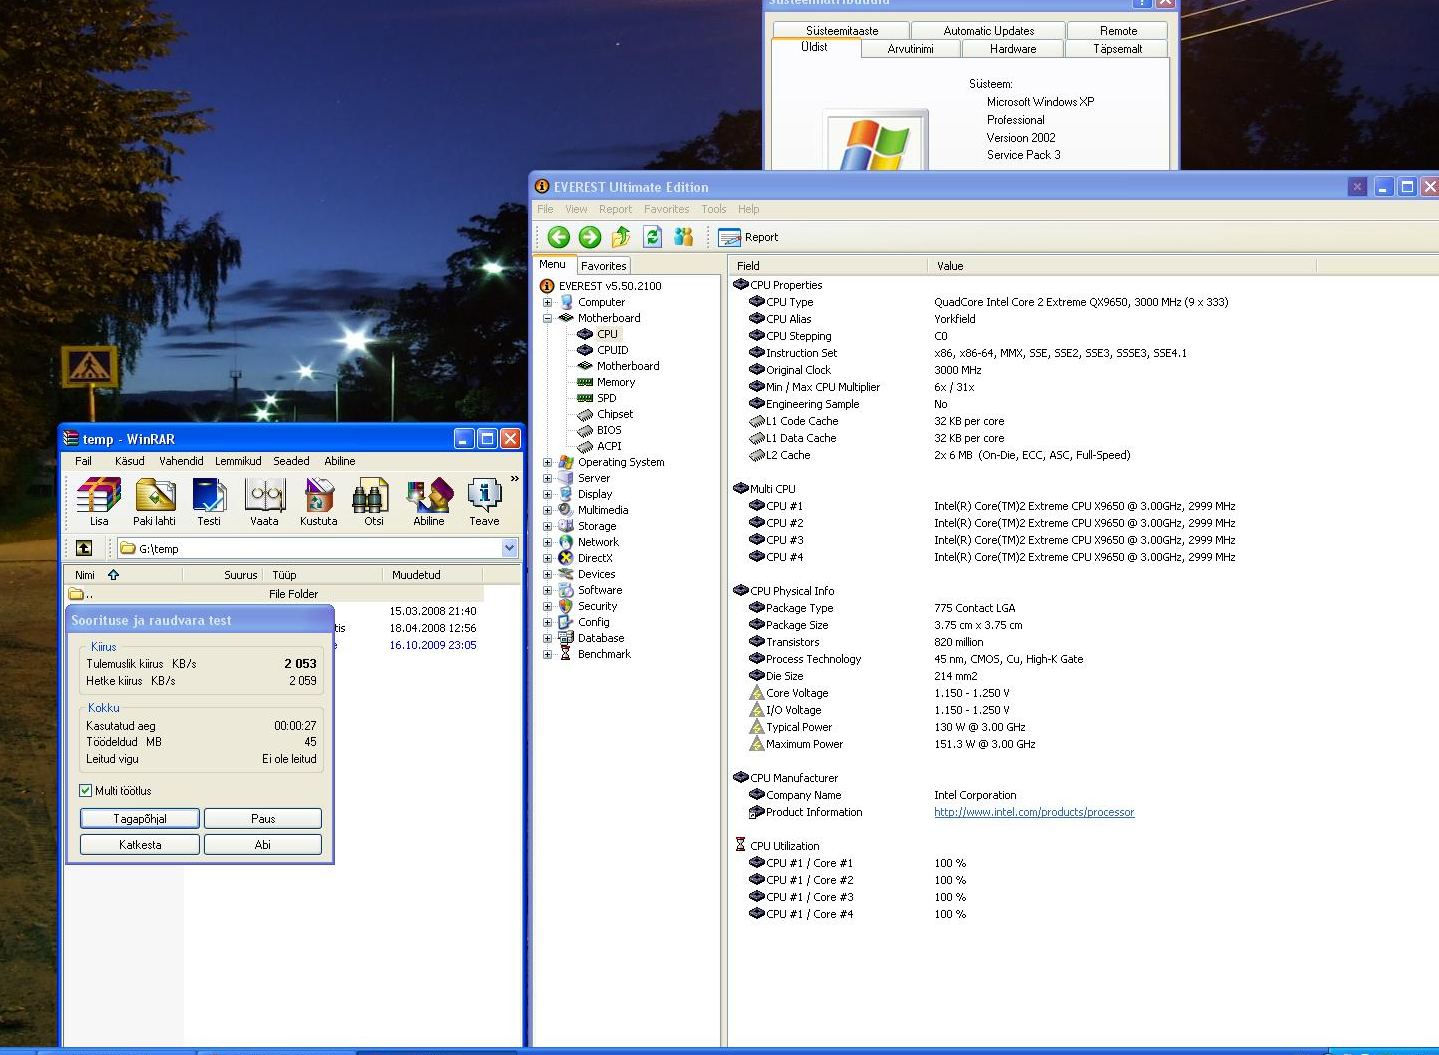Screen dimensions: 1439x1055
Task: Switch to the Favorites tab in EVEREST
Action: click(604, 266)
